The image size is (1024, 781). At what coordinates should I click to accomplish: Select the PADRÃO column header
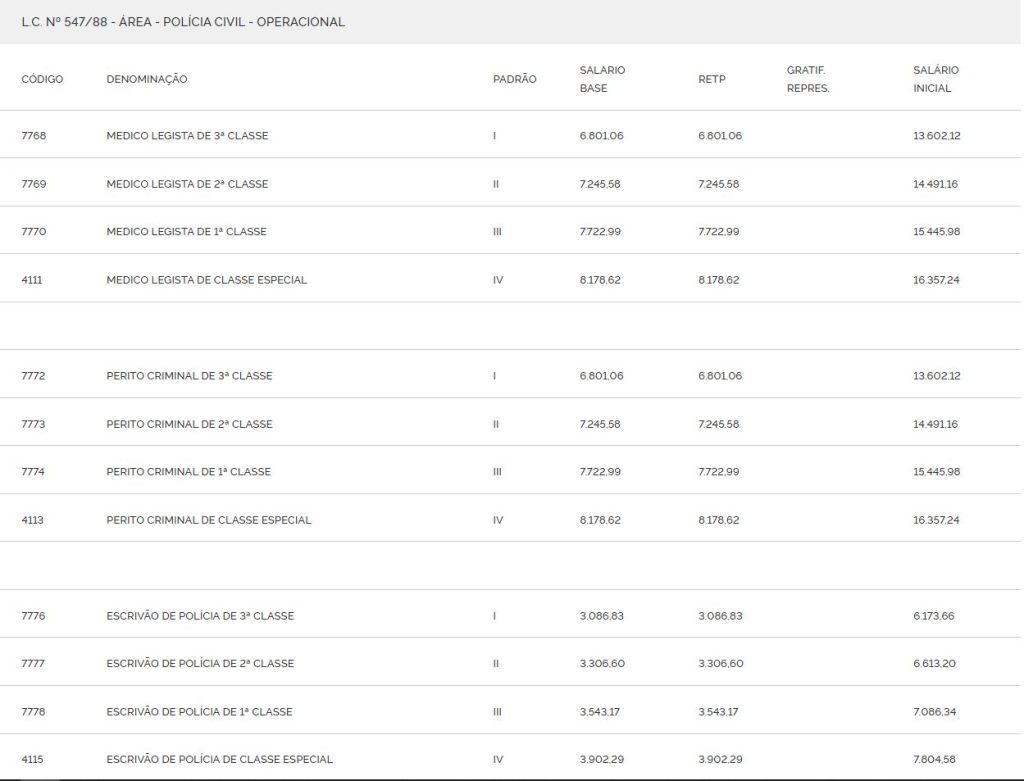515,79
